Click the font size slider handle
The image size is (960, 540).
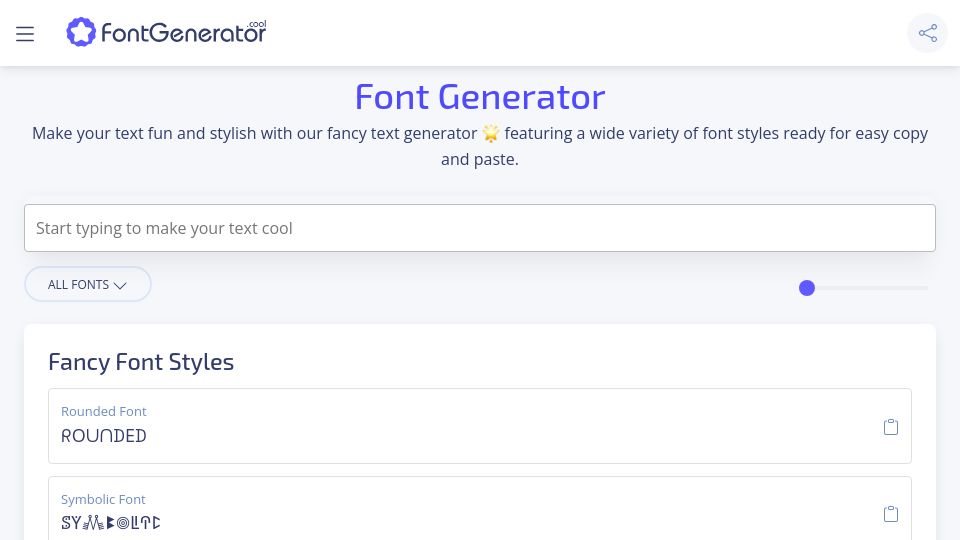tap(807, 288)
